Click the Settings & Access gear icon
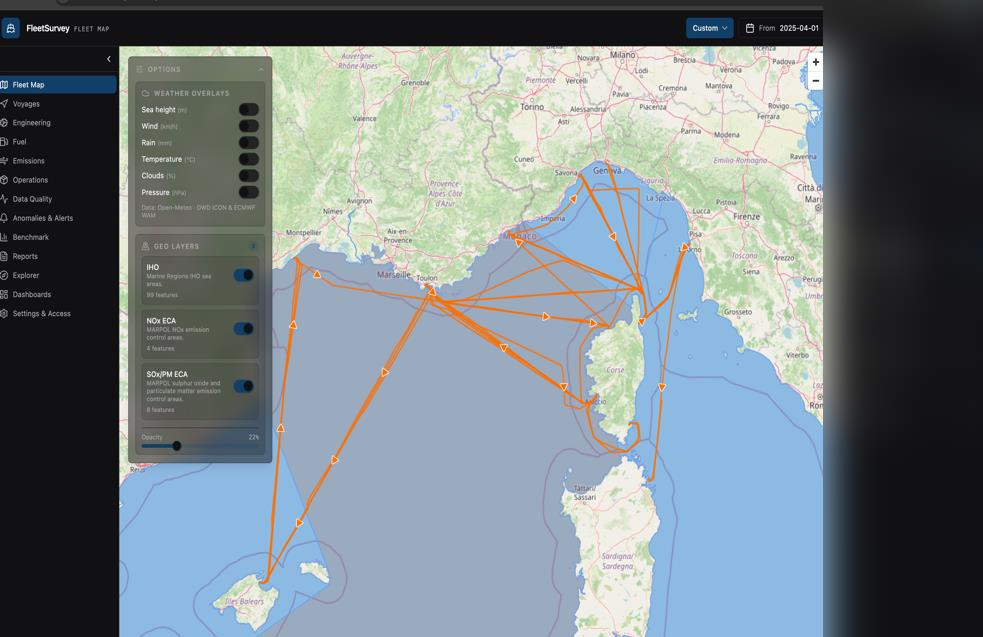The image size is (983, 637). coord(4,313)
